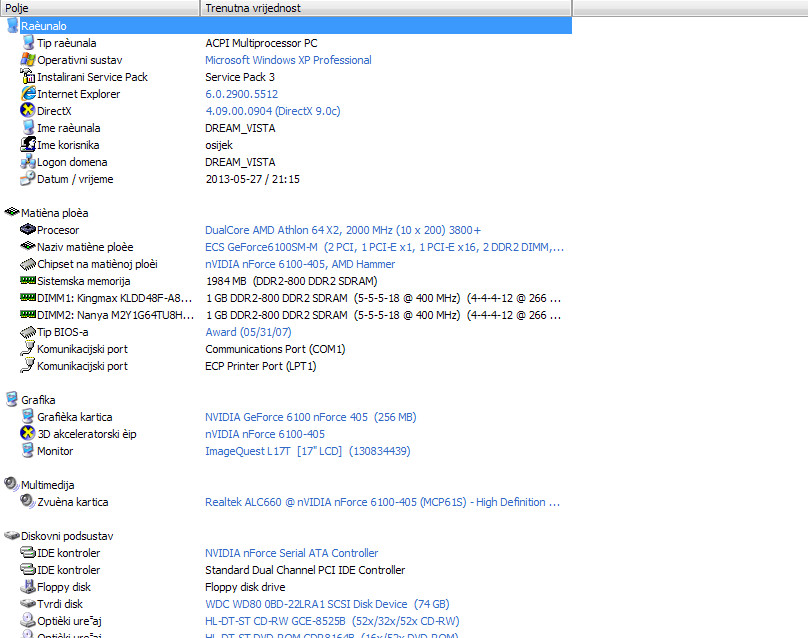The image size is (808, 638).
Task: Click the Tip raèunala computer icon
Action: click(28, 43)
